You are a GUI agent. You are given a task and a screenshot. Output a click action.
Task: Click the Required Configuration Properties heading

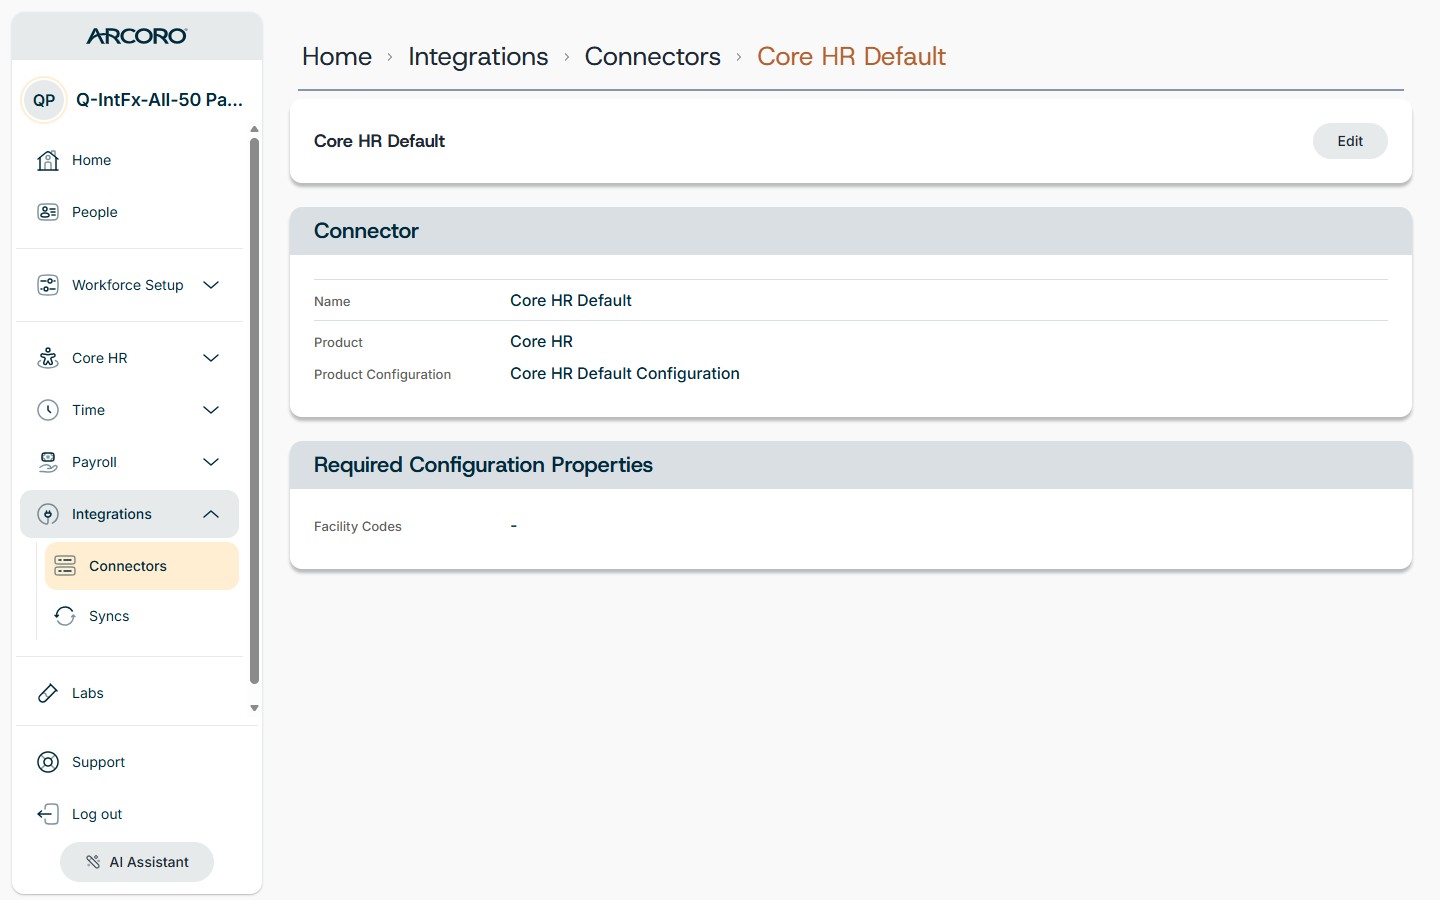[483, 465]
